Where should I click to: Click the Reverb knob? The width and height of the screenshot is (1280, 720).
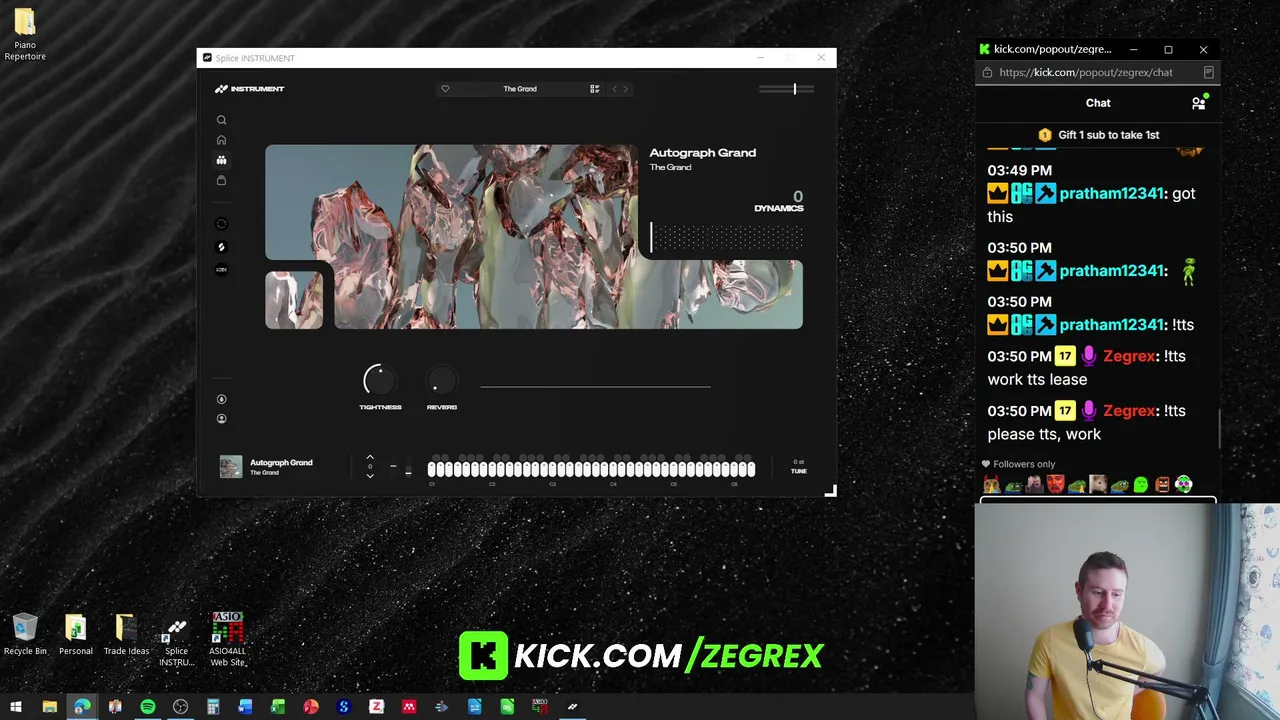441,380
